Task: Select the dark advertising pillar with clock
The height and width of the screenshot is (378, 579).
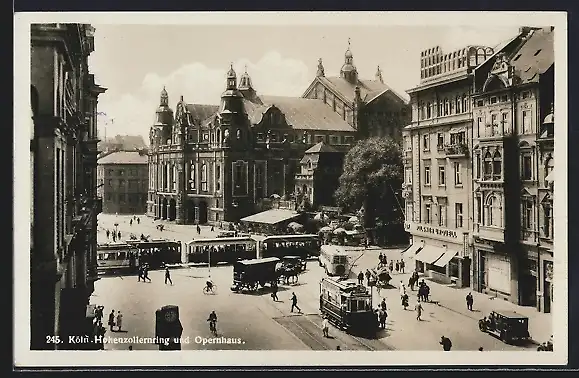Action: point(168,327)
